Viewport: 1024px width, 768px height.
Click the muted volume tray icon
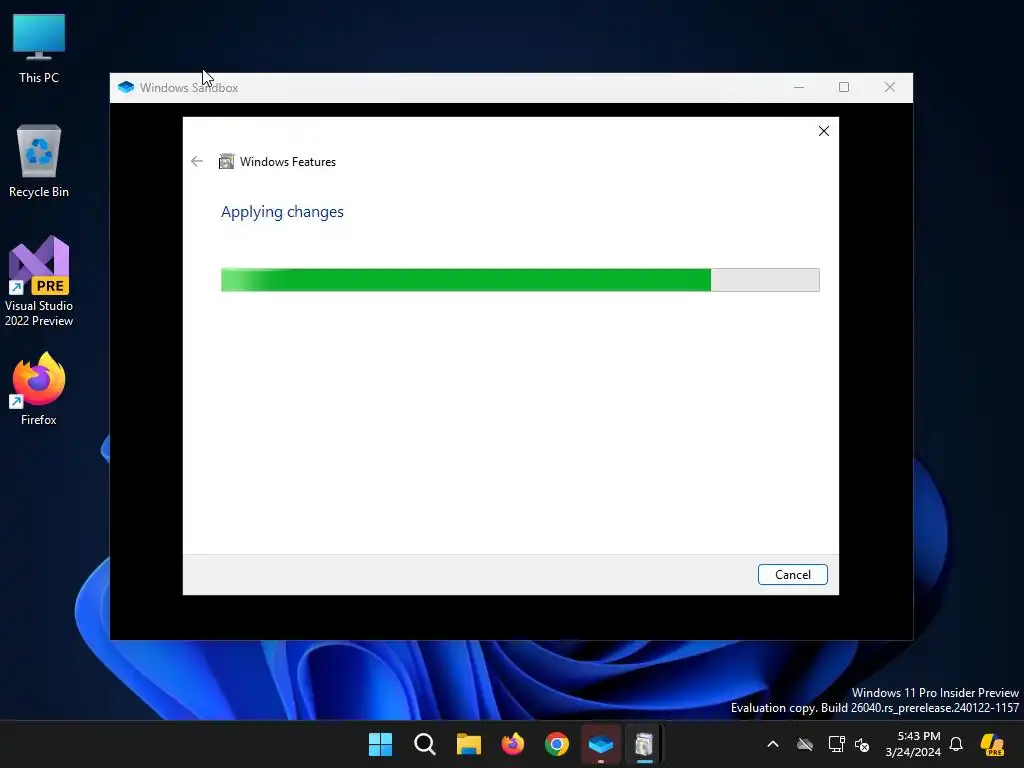[862, 744]
